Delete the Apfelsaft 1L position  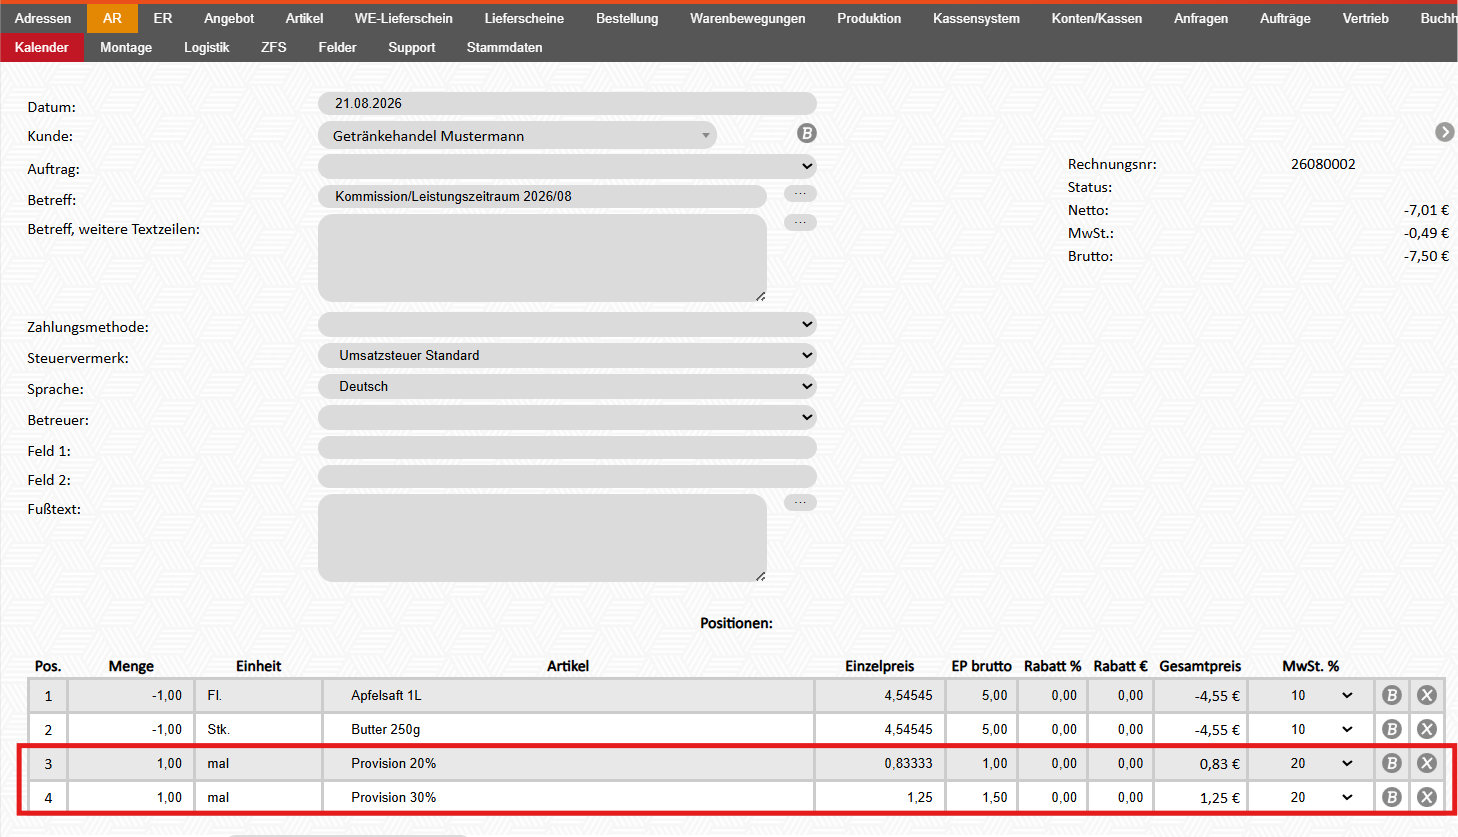[x=1427, y=696]
